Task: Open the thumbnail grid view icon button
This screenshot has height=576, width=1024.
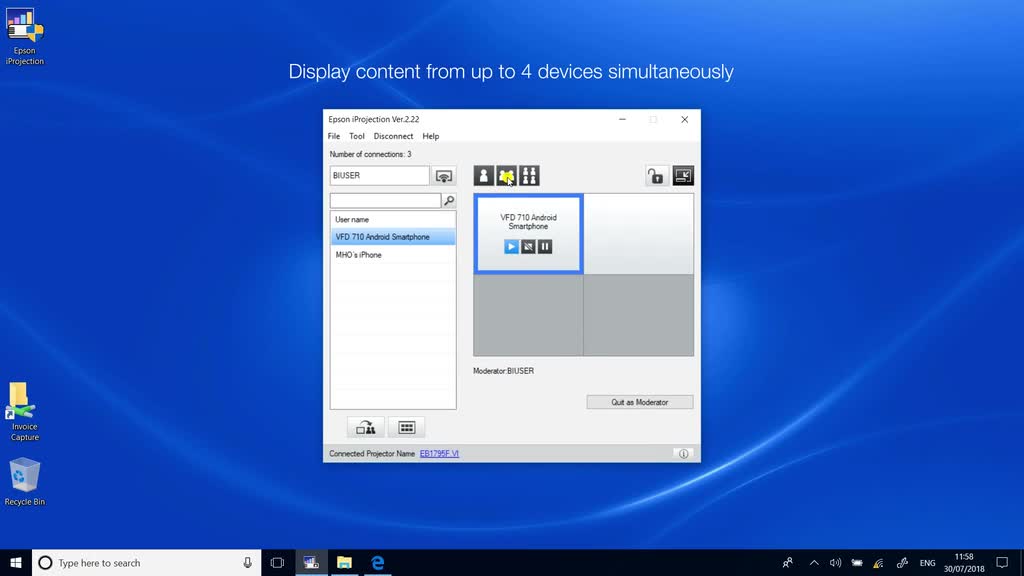Action: [406, 428]
